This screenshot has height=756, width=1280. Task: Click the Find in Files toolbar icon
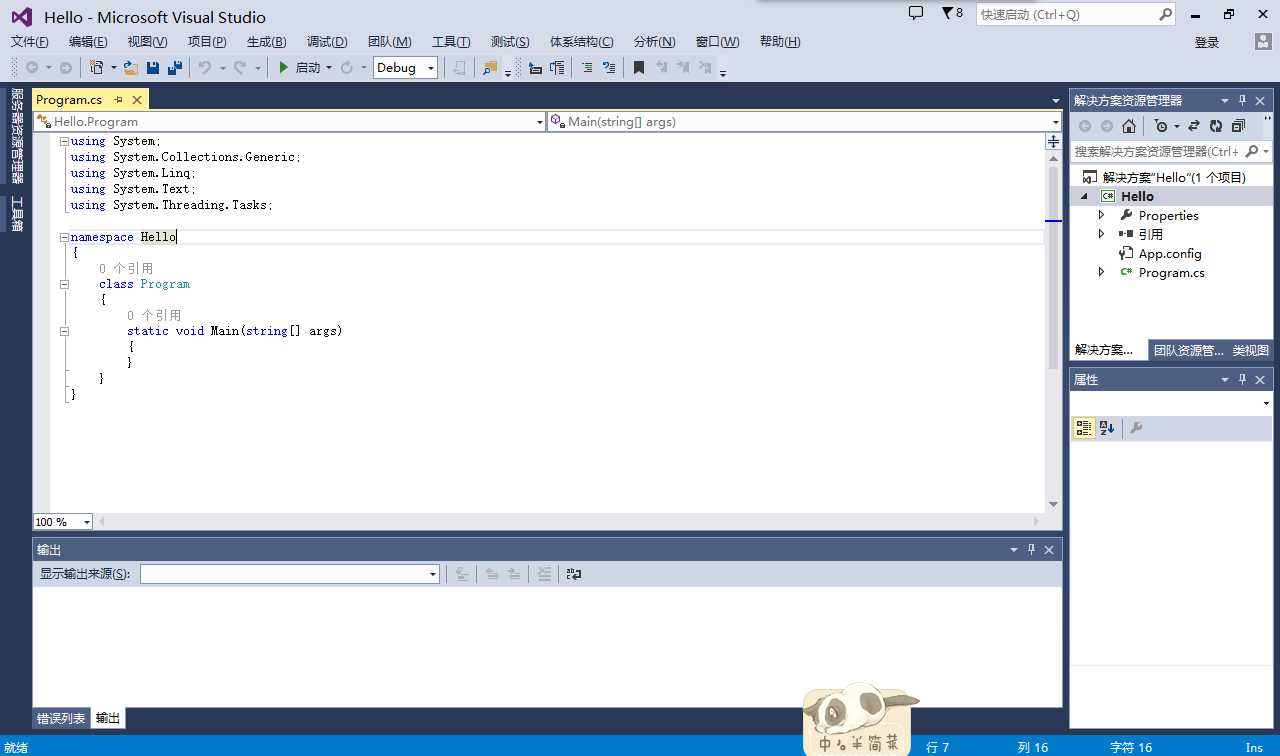pyautogui.click(x=490, y=67)
